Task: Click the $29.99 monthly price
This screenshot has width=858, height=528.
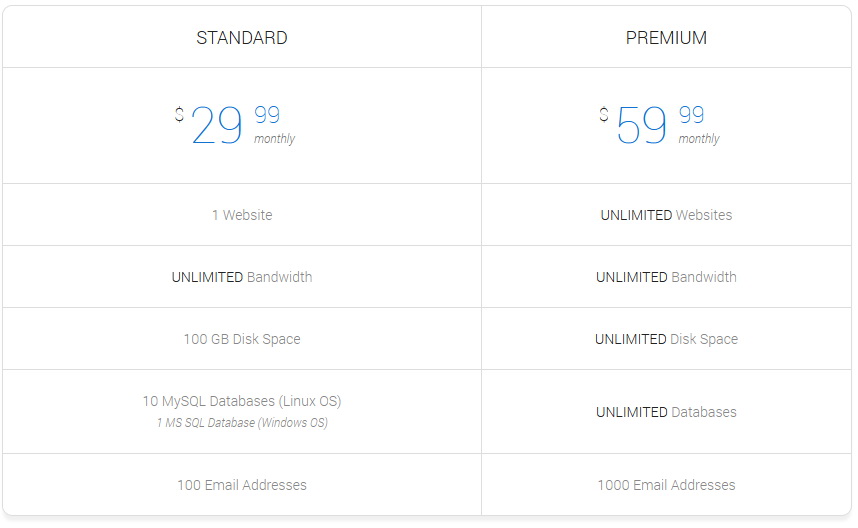Action: pyautogui.click(x=235, y=125)
